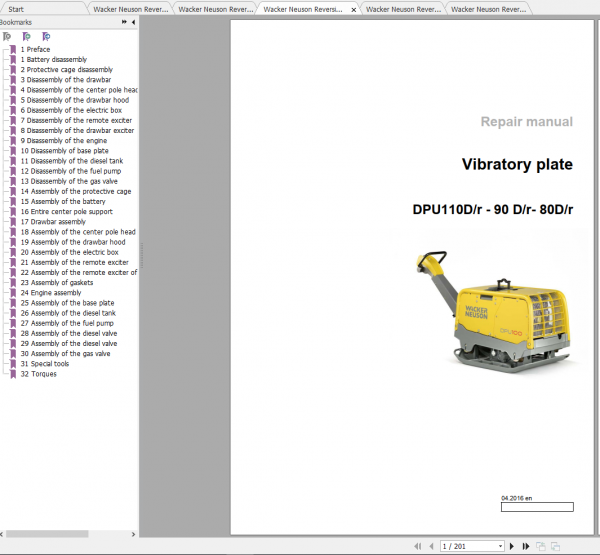Open bookmark 28 Assembly of the diesel valve
Viewport: 600px width, 555px height.
(69, 333)
